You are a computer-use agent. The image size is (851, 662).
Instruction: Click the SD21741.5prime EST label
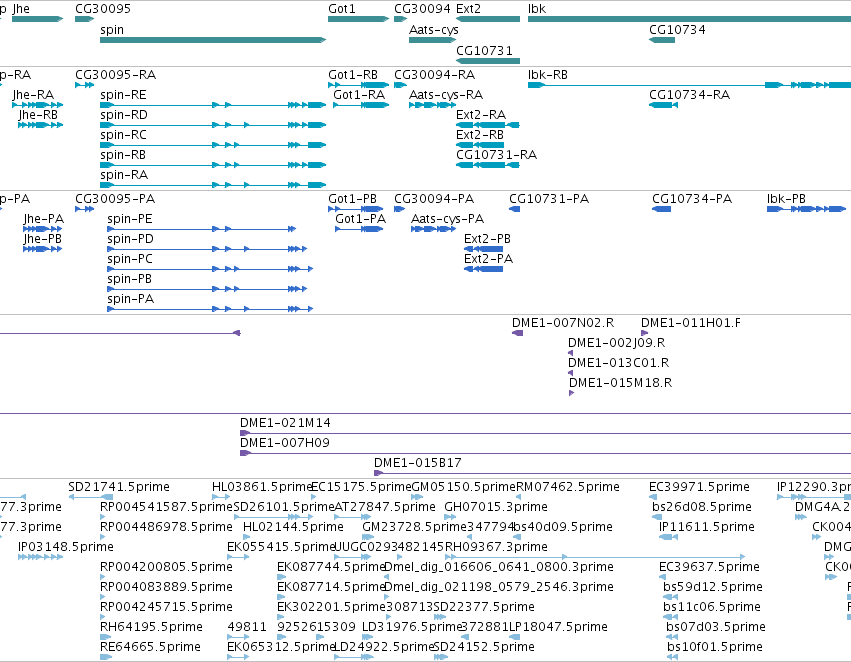coord(119,487)
